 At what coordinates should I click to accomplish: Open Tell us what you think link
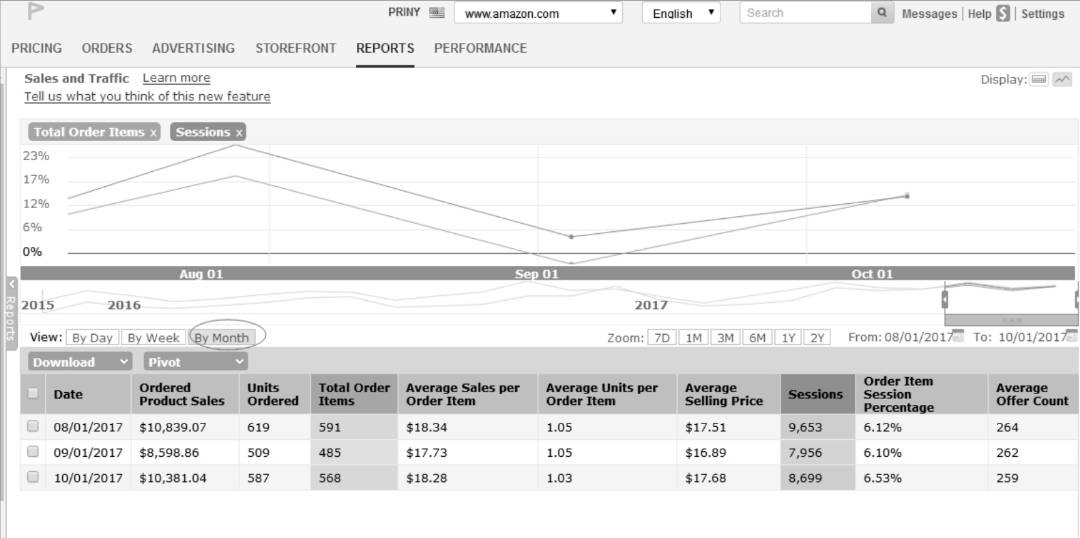click(147, 96)
